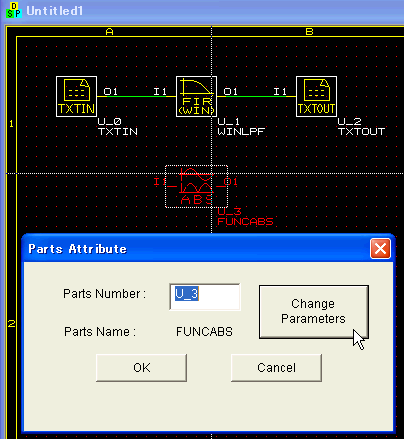The image size is (404, 439).
Task: Select the U_1 WINLPF label
Action: click(x=241, y=126)
